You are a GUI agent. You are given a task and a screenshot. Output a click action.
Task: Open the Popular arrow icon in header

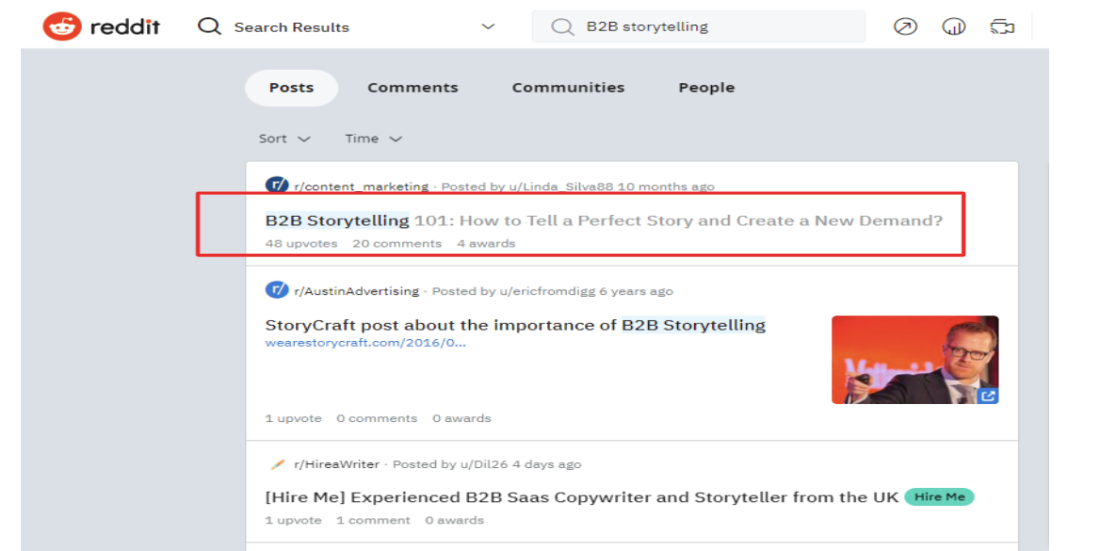click(905, 27)
